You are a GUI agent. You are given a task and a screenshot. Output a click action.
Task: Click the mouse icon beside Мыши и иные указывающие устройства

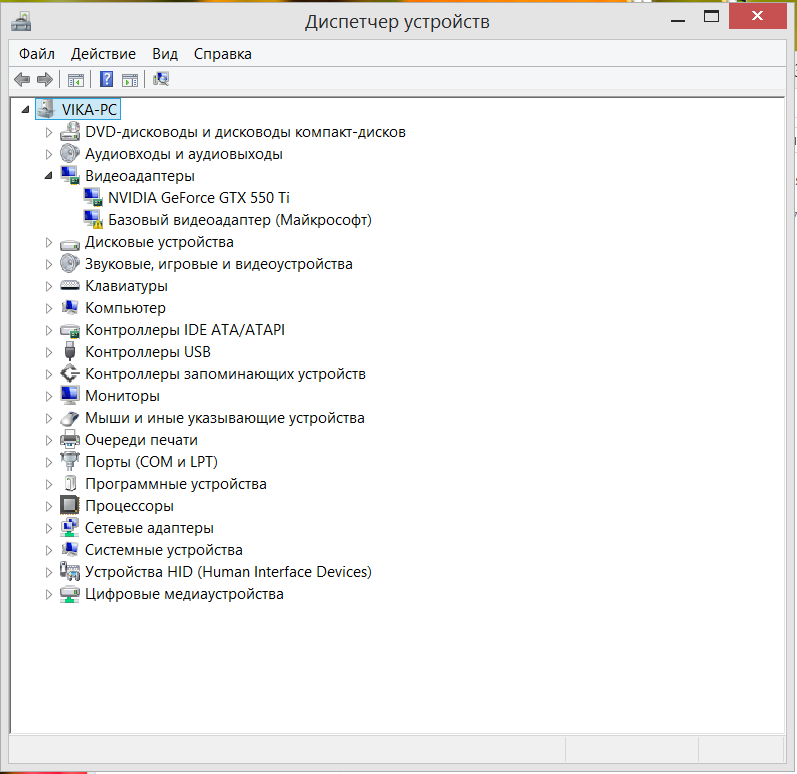[x=70, y=418]
